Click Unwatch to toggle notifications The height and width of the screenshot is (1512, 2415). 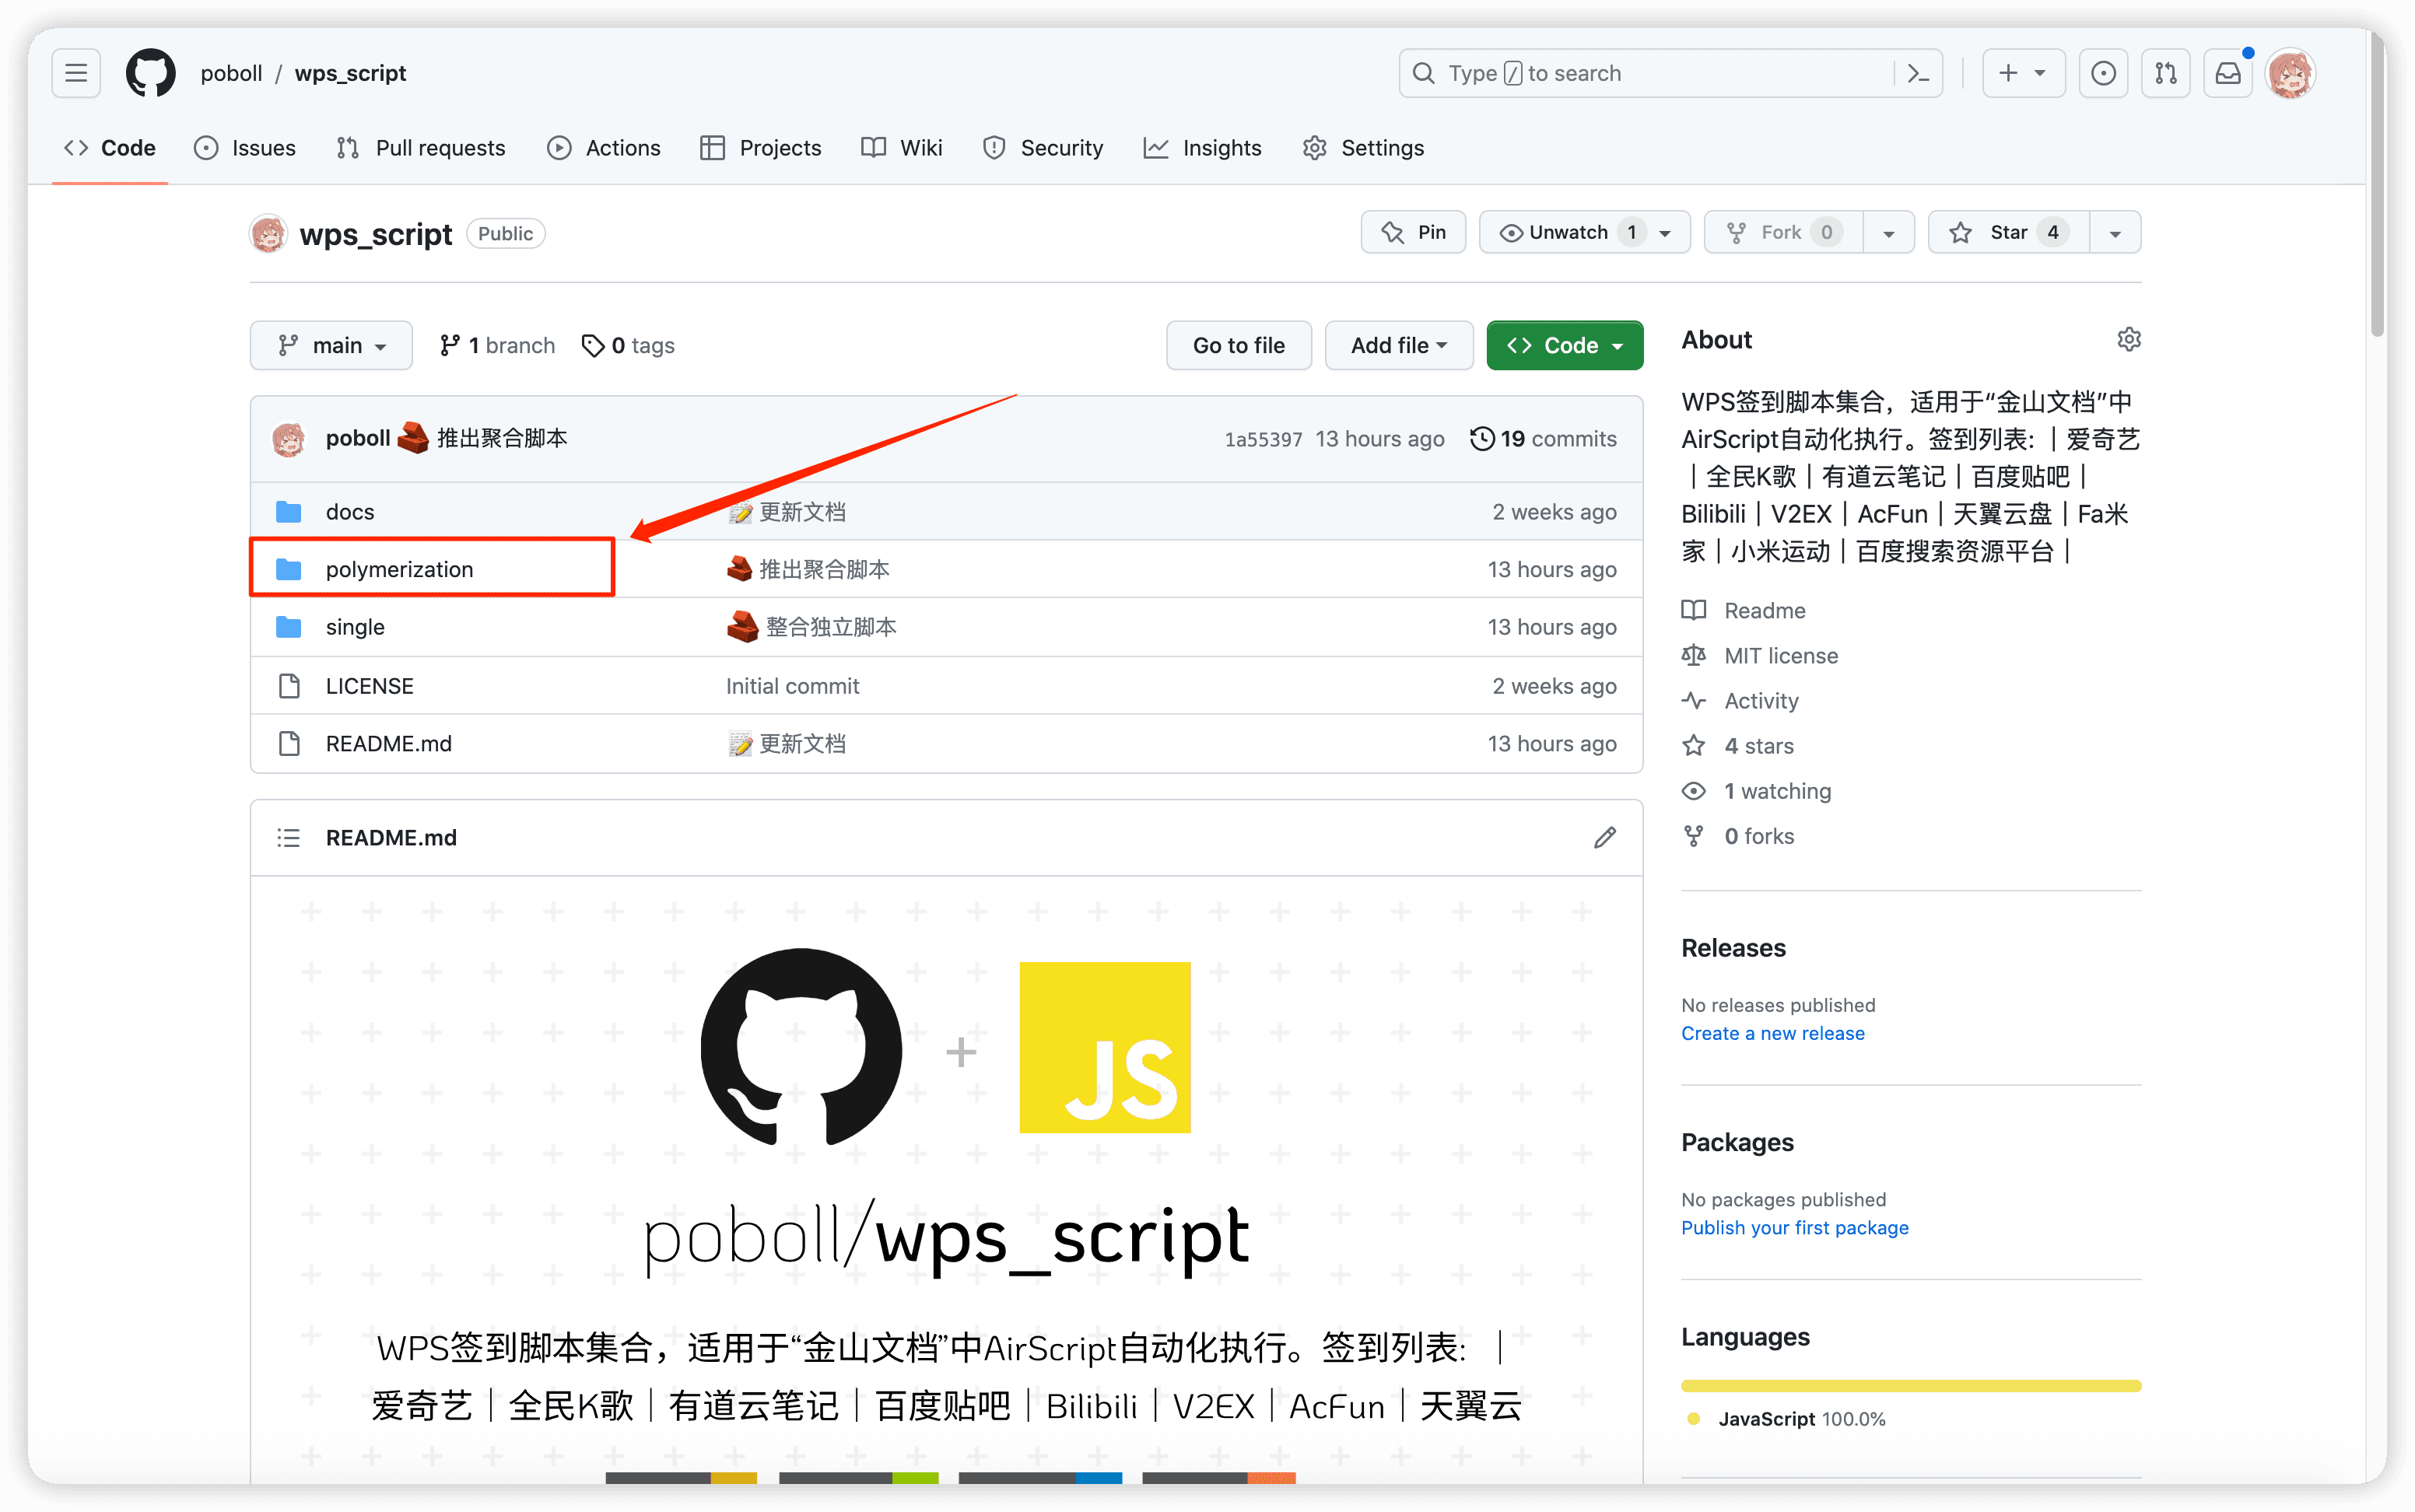[x=1567, y=233]
